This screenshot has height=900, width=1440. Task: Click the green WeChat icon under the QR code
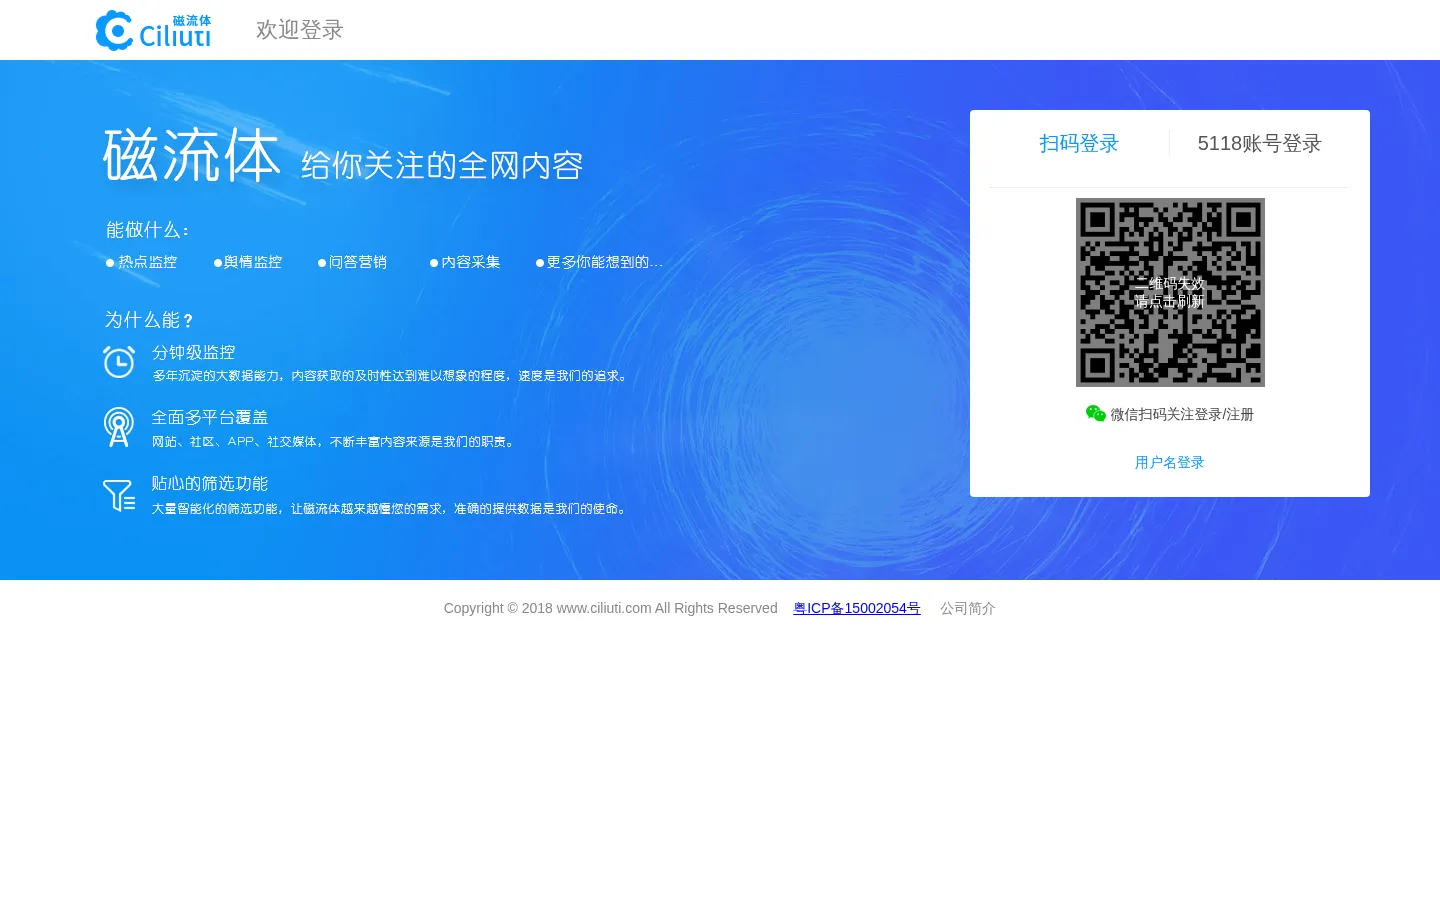pyautogui.click(x=1096, y=414)
